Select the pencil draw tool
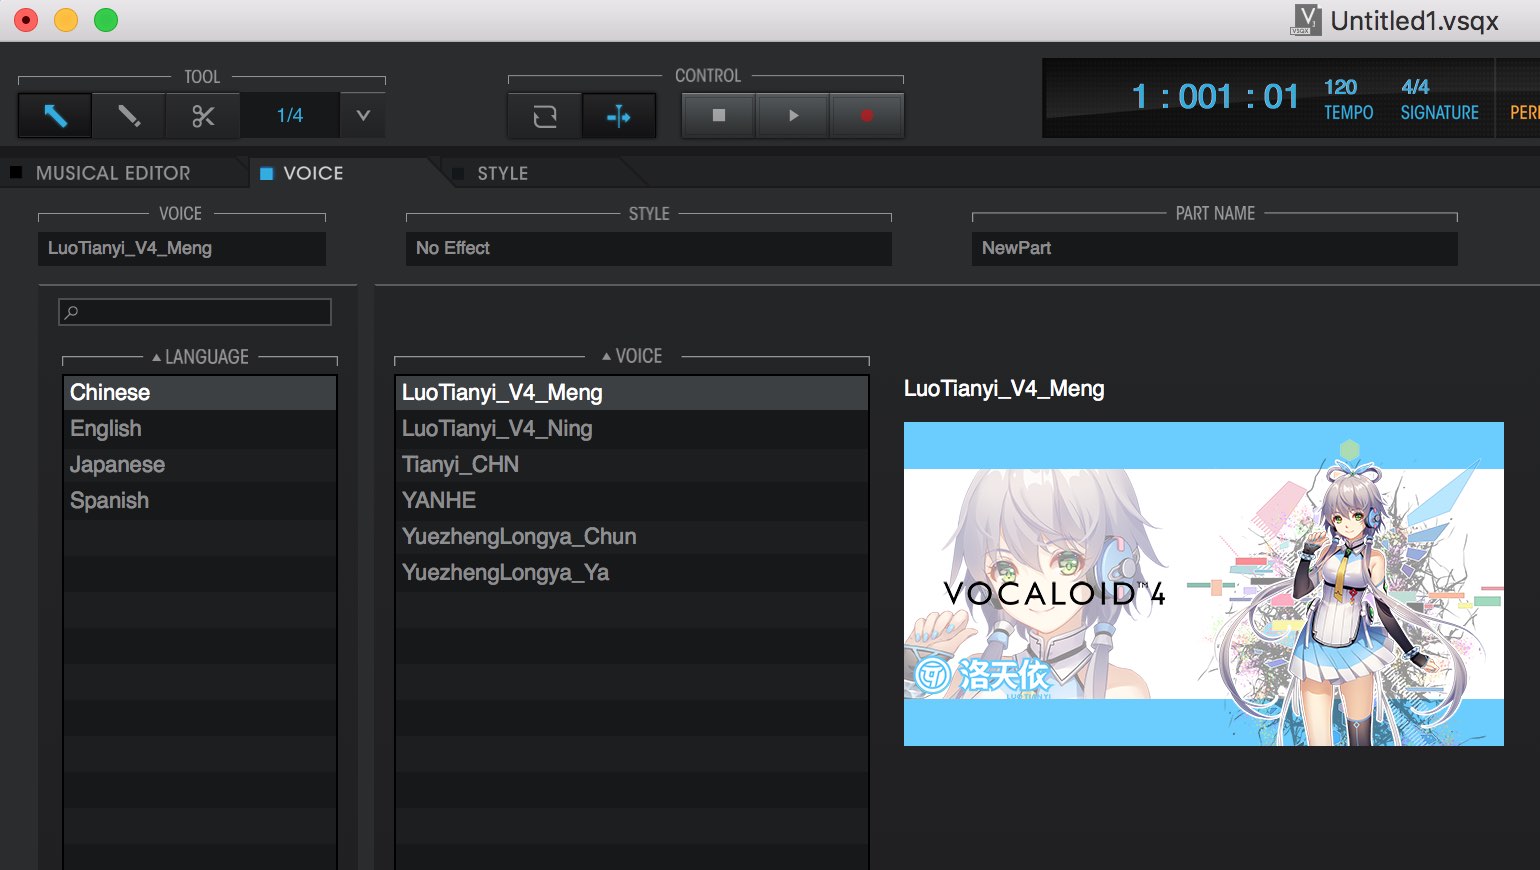The image size is (1540, 870). pyautogui.click(x=129, y=116)
